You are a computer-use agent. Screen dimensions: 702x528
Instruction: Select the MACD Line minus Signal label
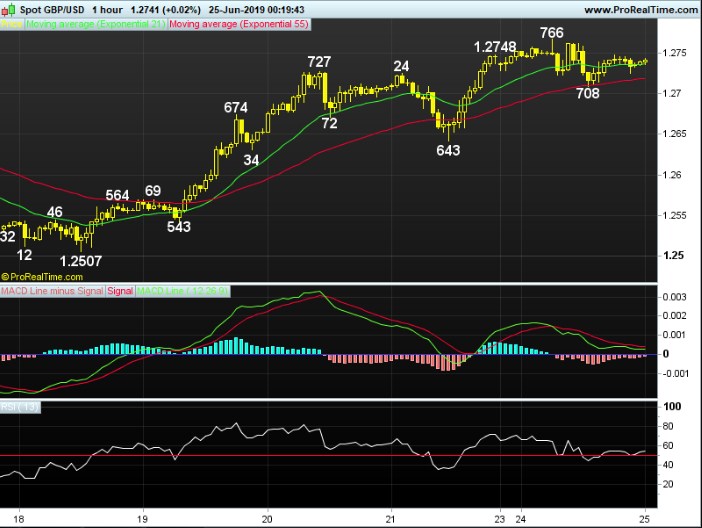coord(50,290)
